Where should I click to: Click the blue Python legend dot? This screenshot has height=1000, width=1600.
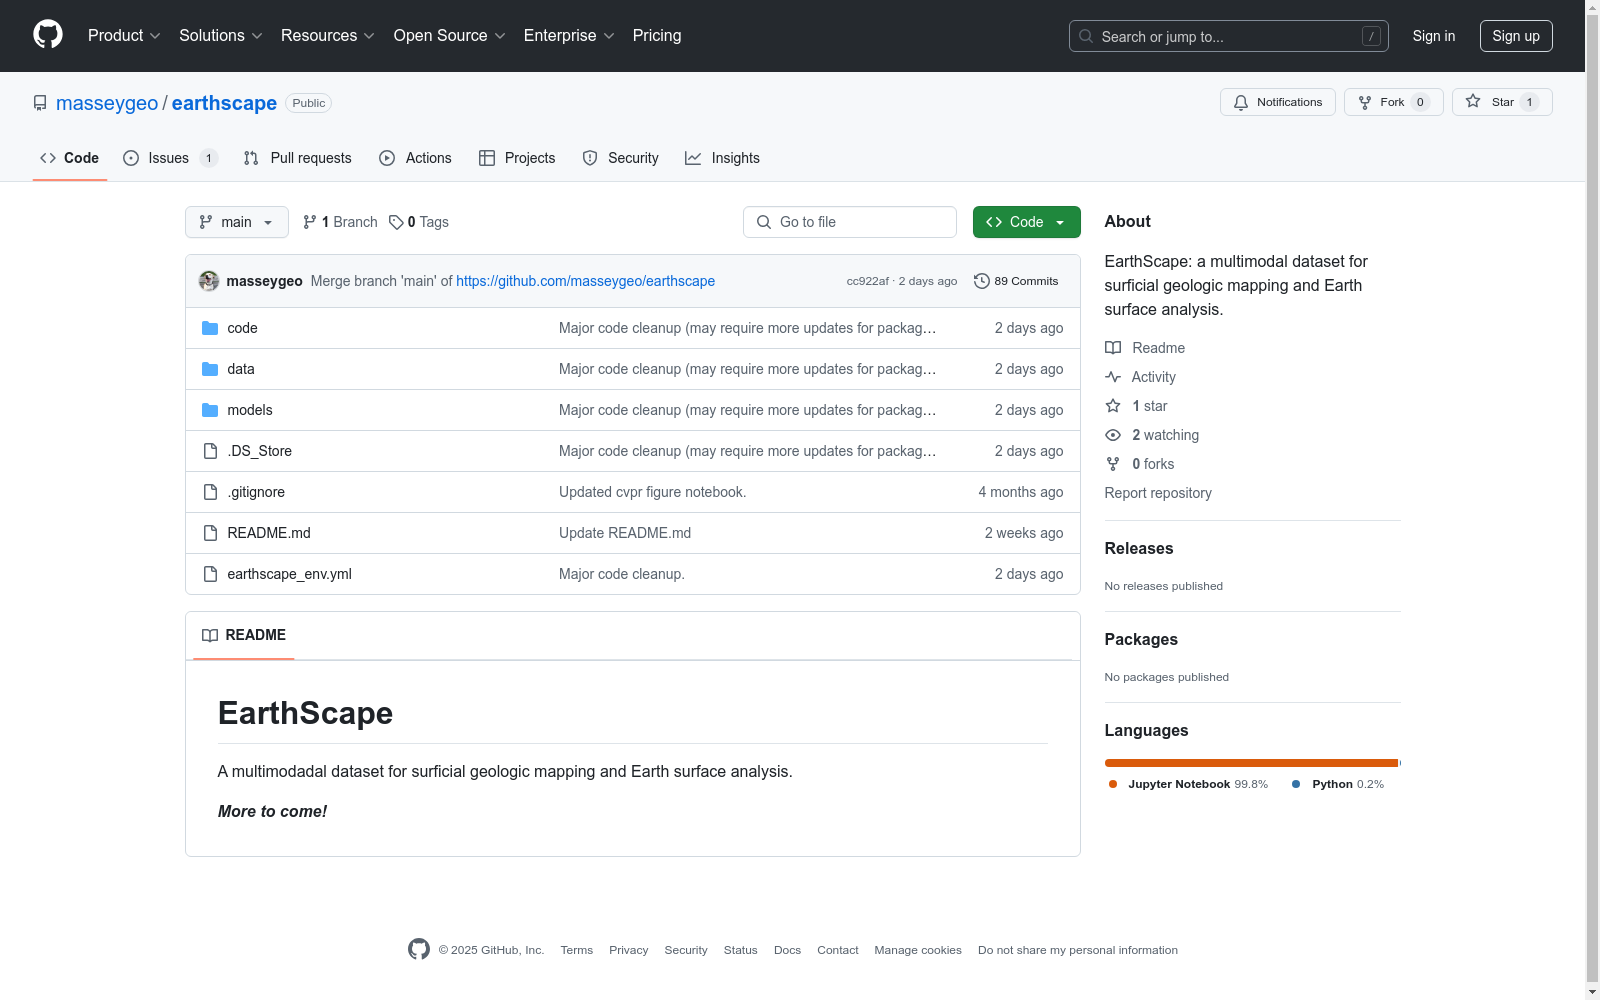(x=1296, y=784)
